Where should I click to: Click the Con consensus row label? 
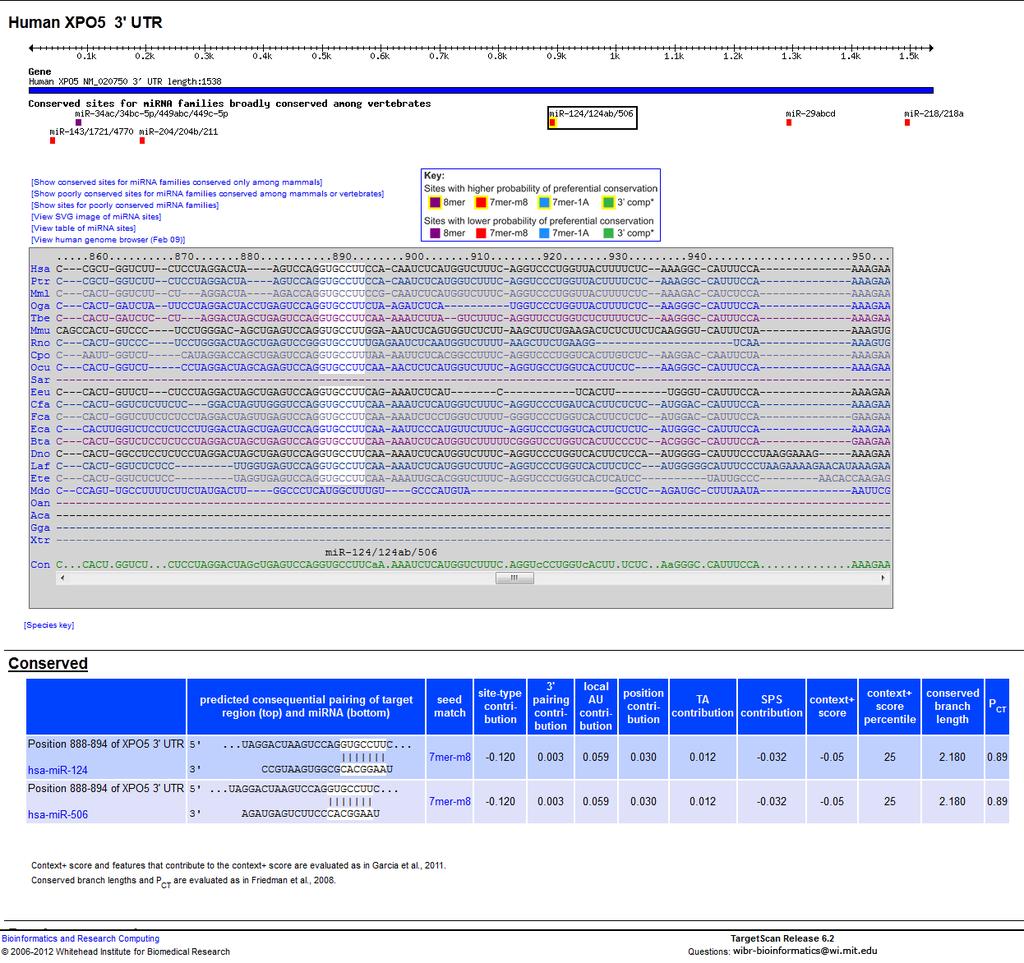[40, 565]
